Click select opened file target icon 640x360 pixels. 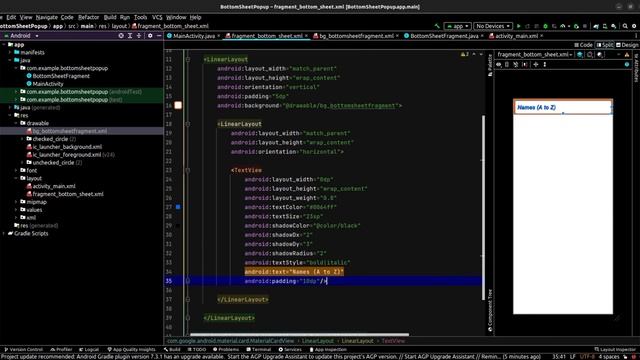[x=121, y=36]
